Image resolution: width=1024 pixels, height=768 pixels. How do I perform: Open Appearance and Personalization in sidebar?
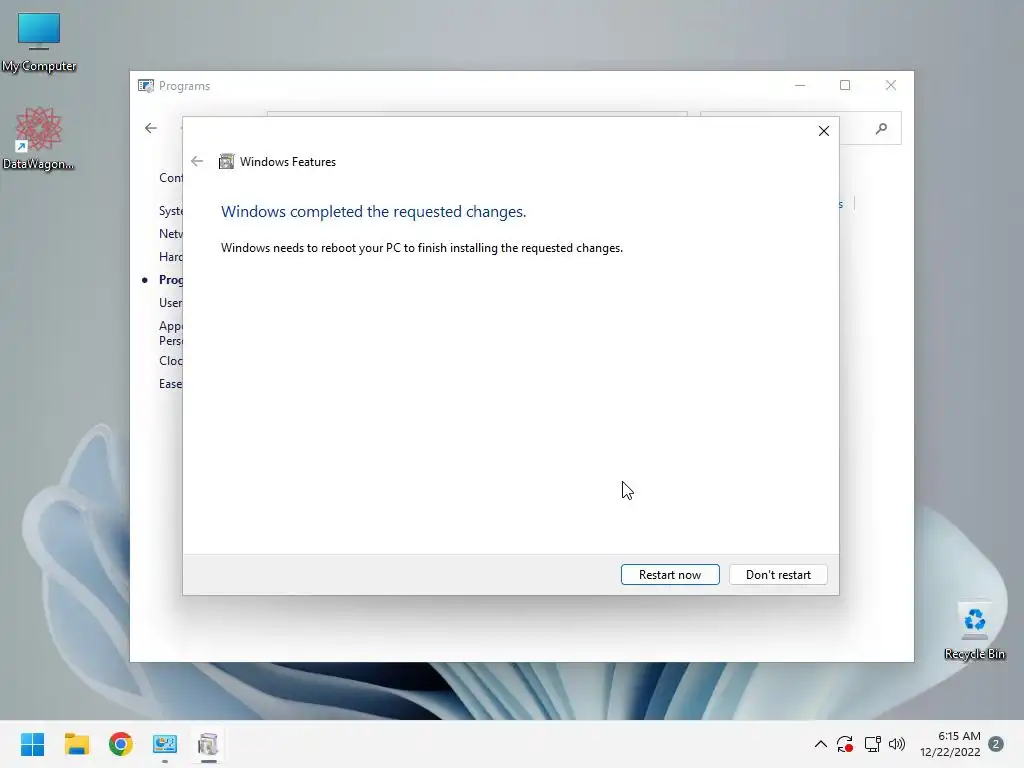click(170, 333)
